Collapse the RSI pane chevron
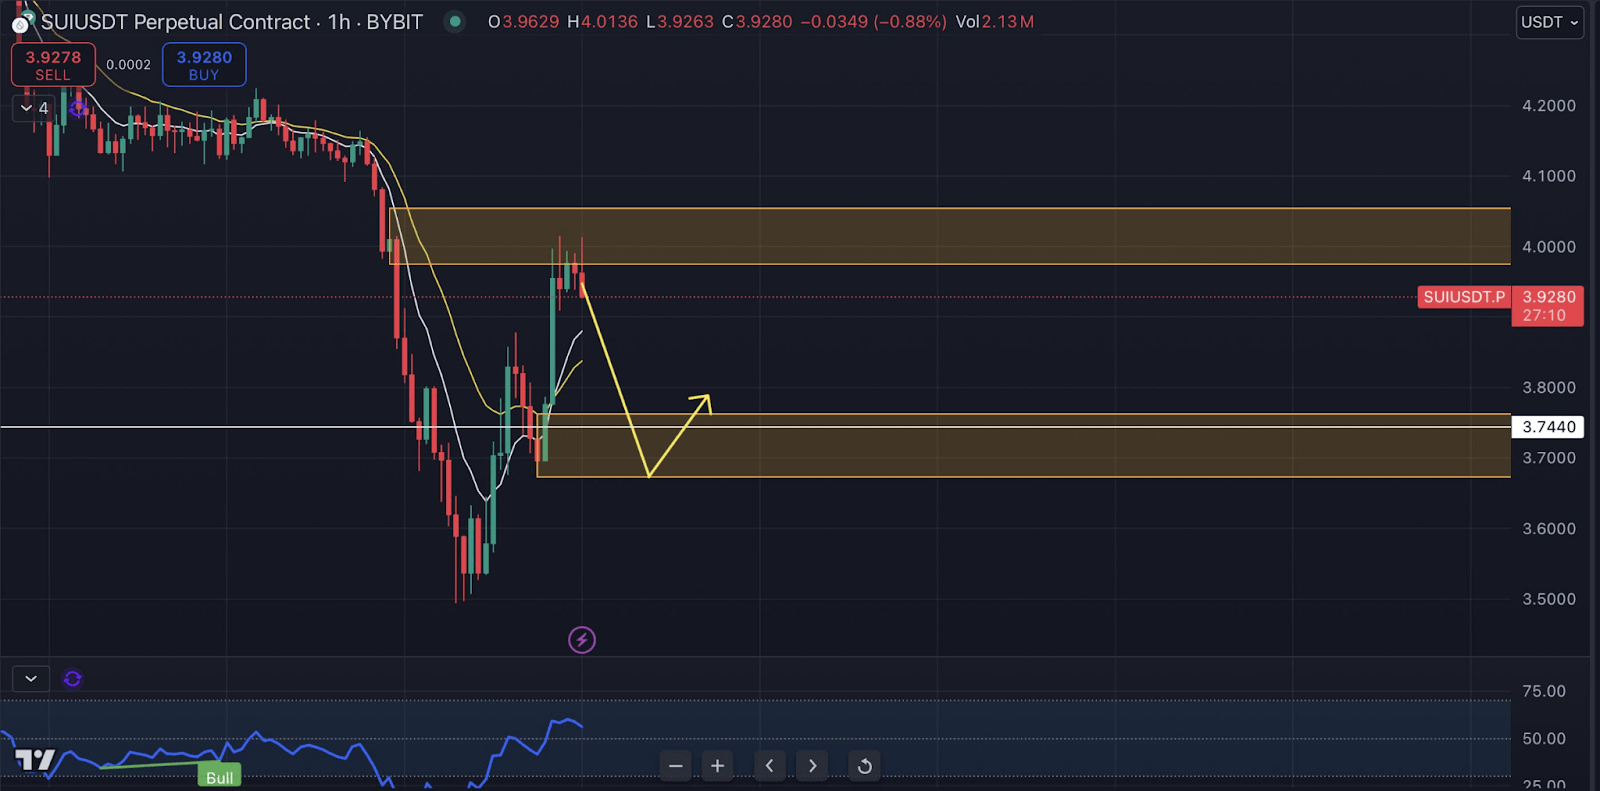This screenshot has width=1600, height=791. click(31, 678)
